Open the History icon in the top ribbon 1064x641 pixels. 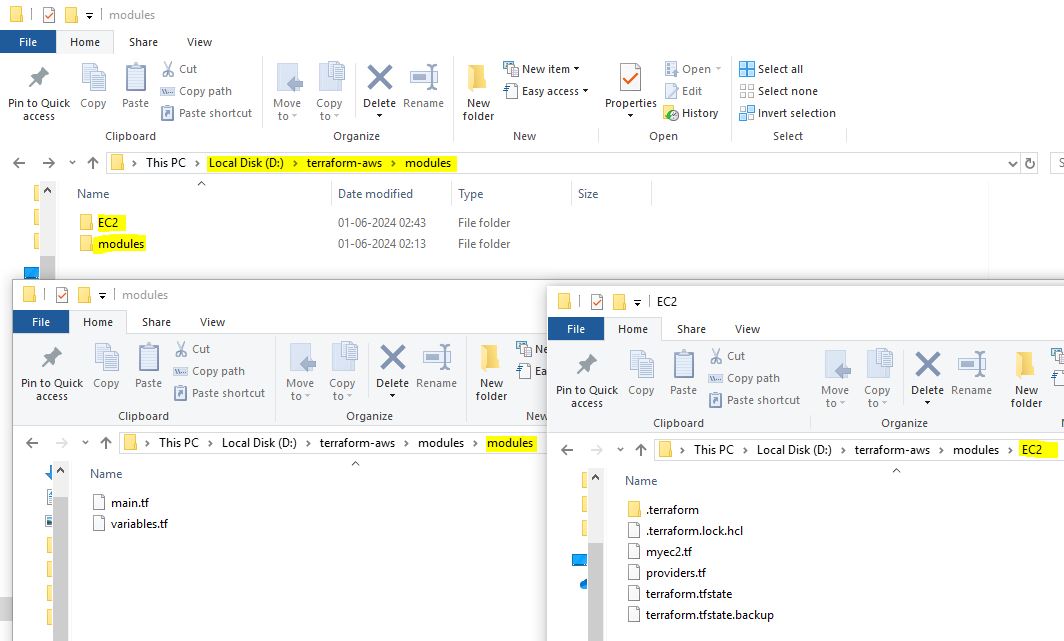coord(673,114)
